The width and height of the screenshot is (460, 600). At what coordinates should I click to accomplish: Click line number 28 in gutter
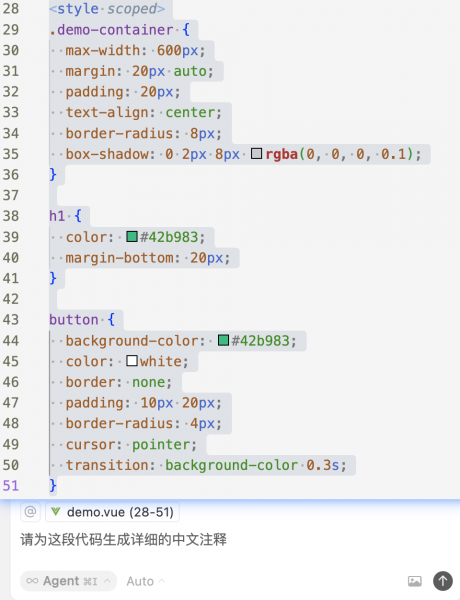(x=11, y=9)
